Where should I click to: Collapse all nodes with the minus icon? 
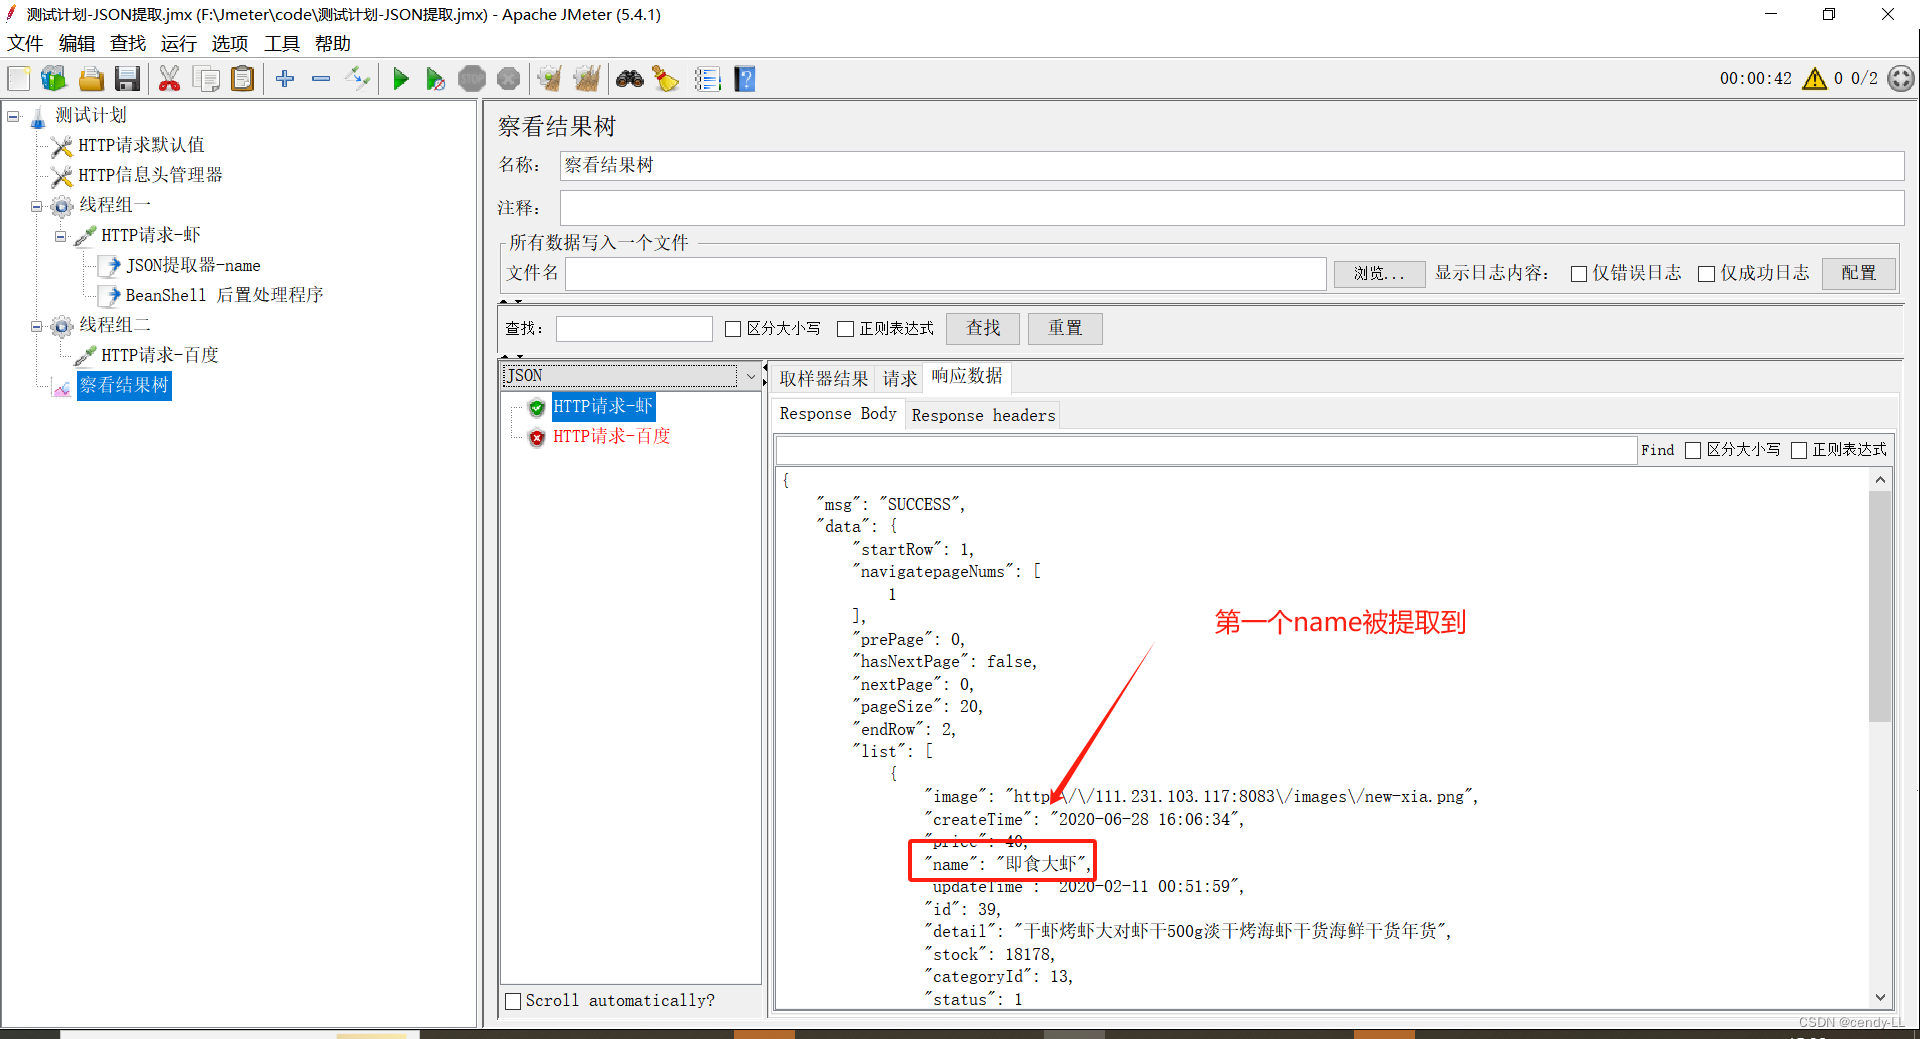(x=320, y=78)
